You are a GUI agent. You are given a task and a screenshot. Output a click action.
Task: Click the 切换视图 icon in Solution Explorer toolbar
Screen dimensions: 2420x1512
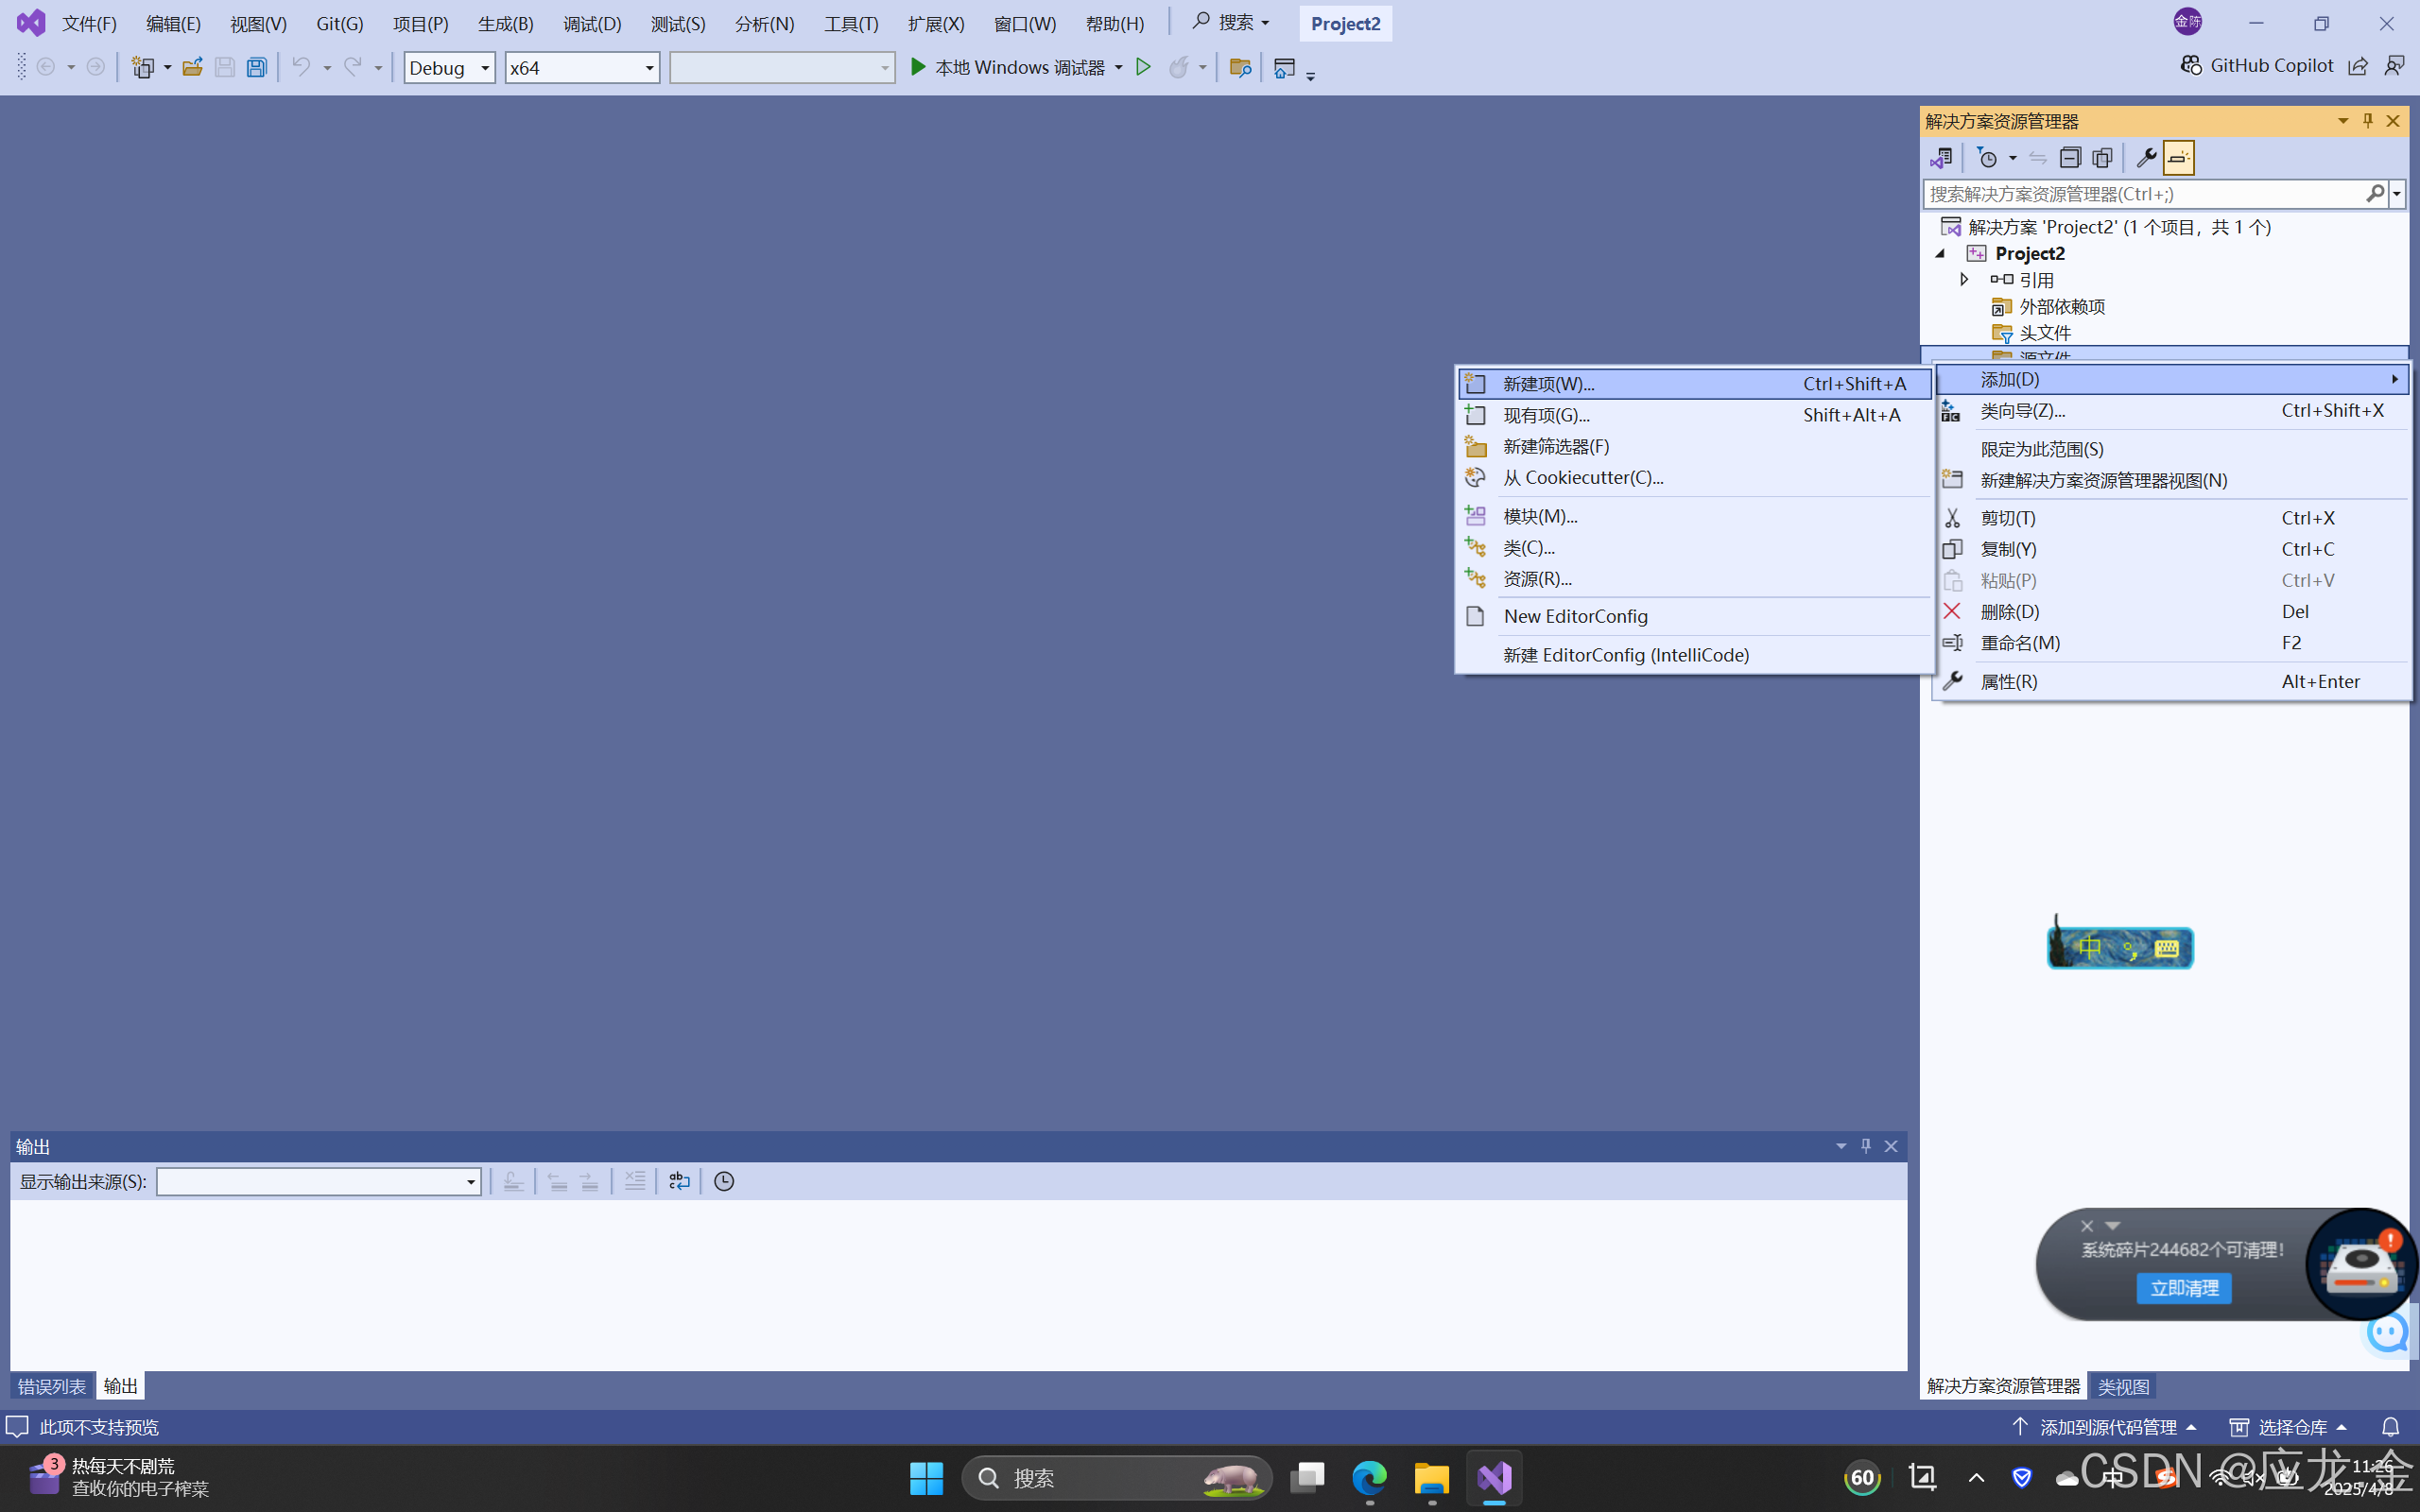click(1943, 157)
